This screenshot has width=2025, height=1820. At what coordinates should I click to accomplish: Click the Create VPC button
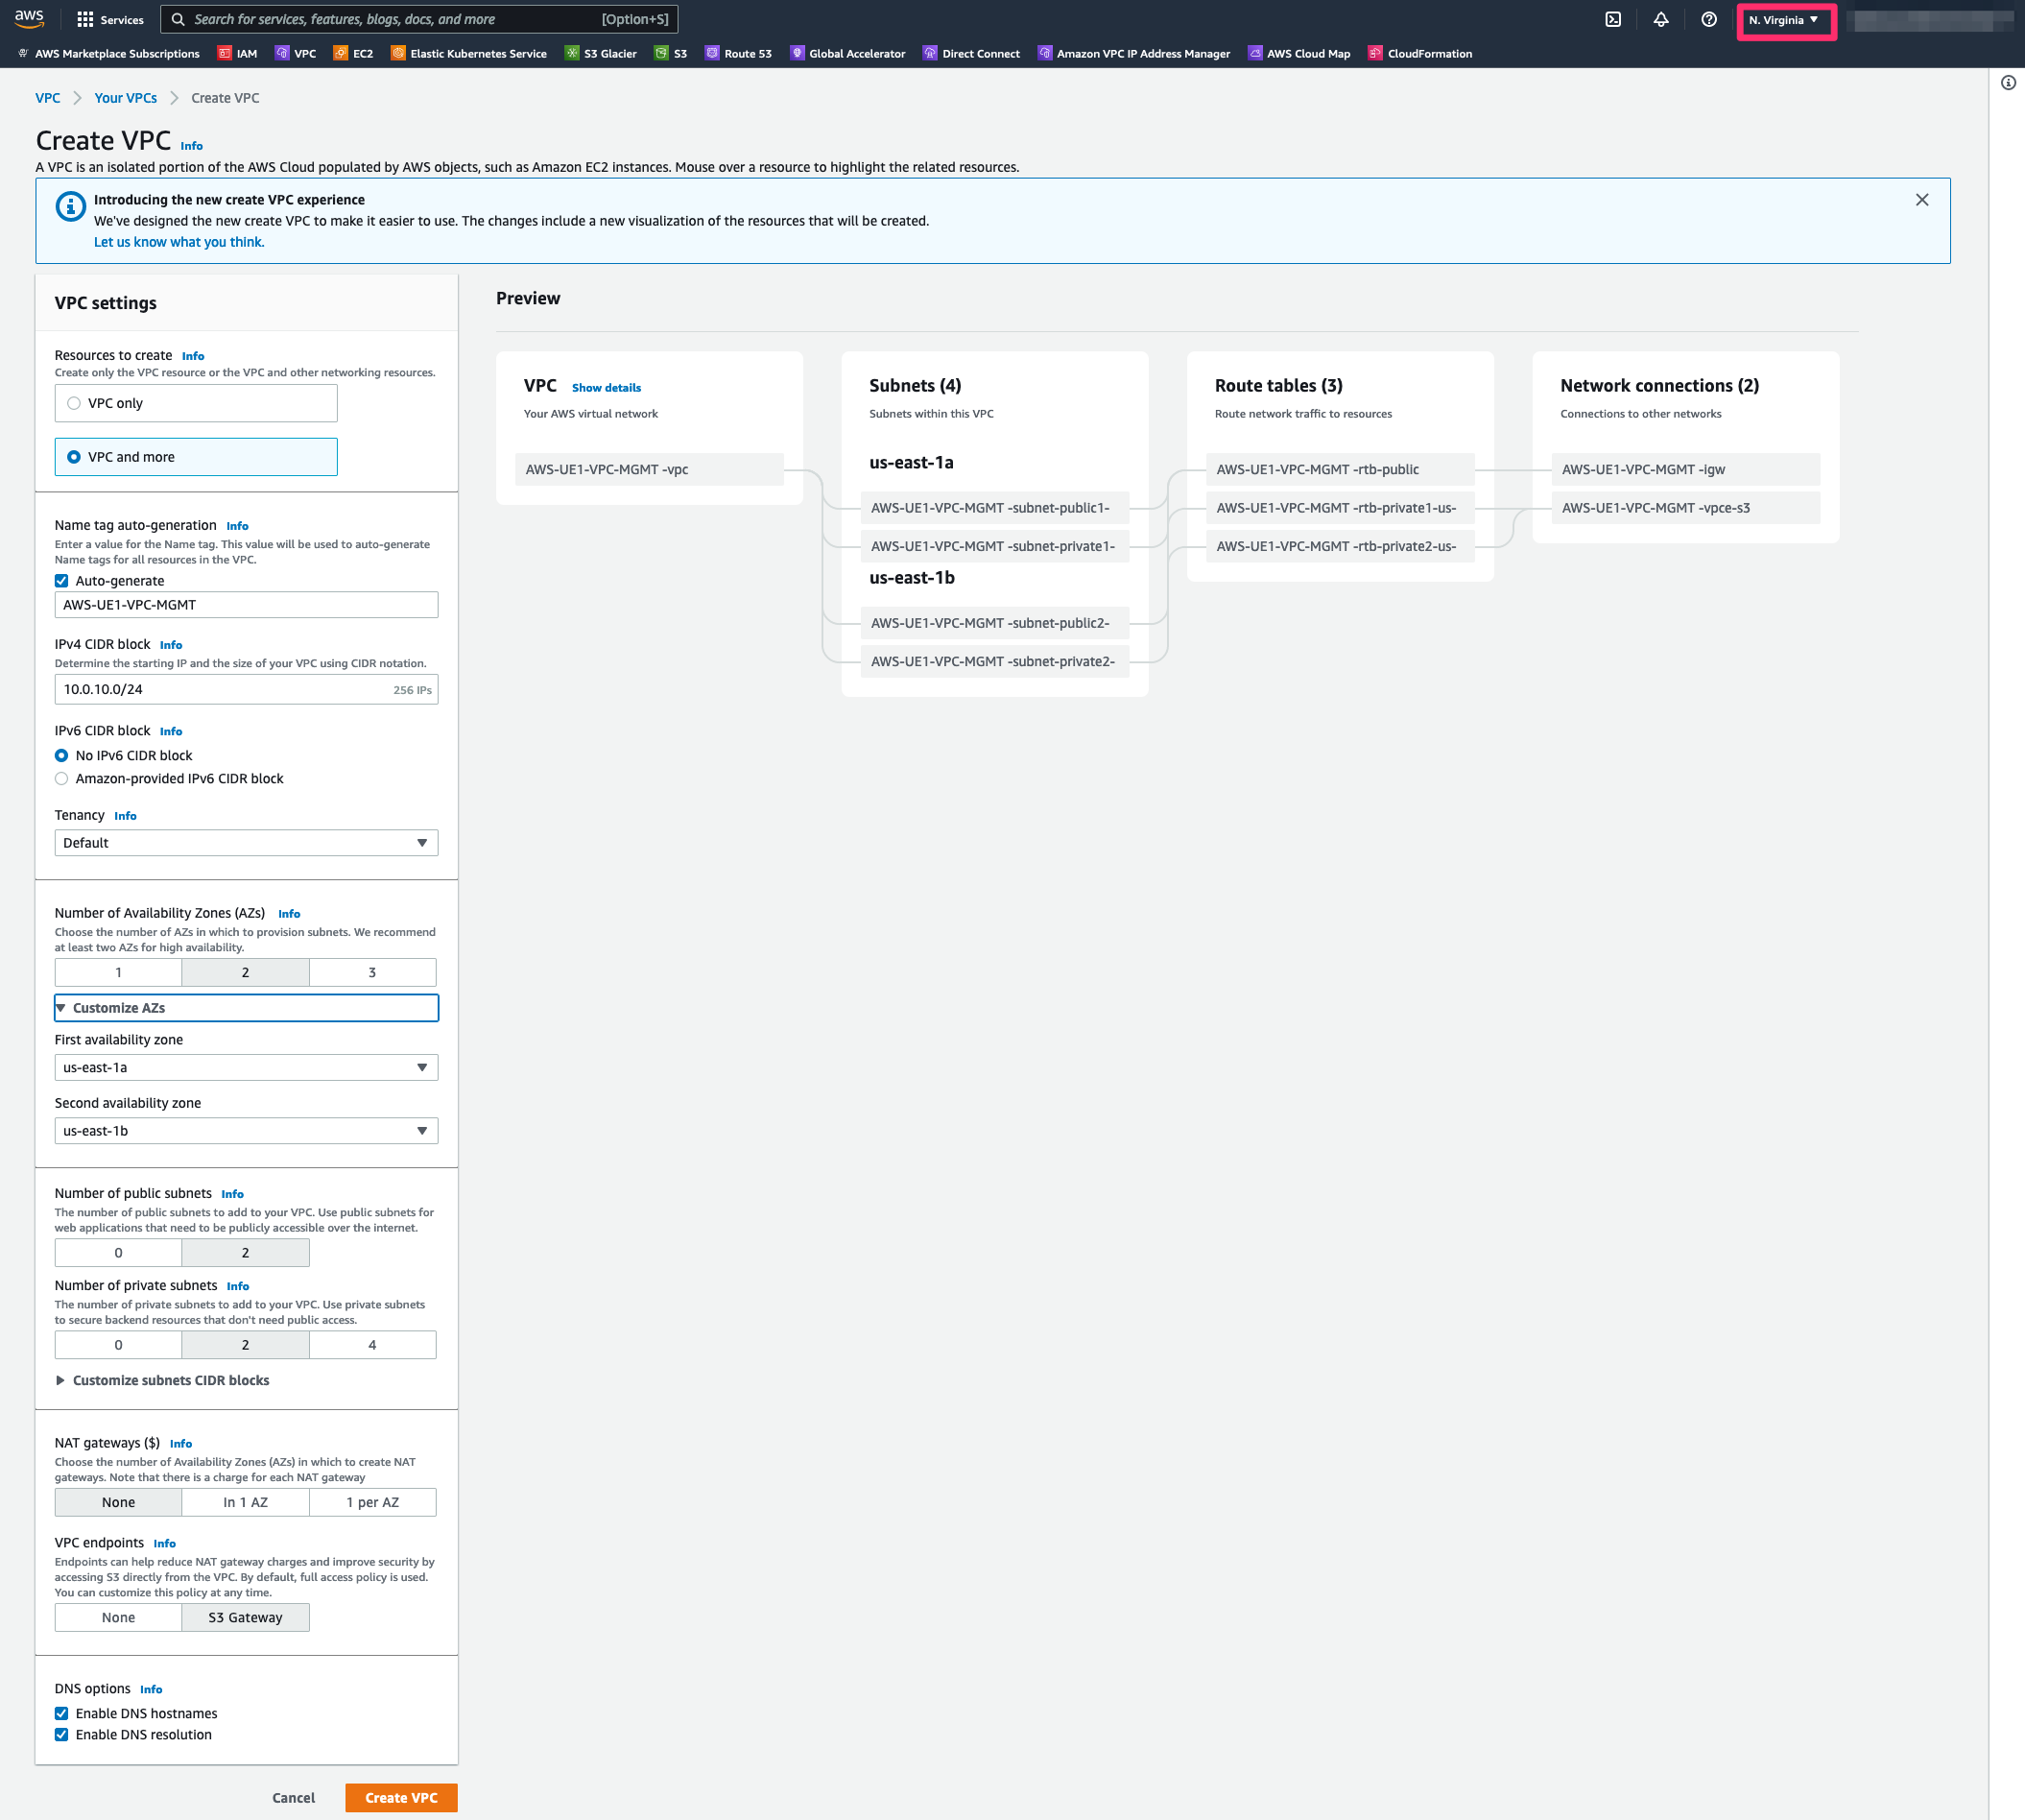[400, 1797]
